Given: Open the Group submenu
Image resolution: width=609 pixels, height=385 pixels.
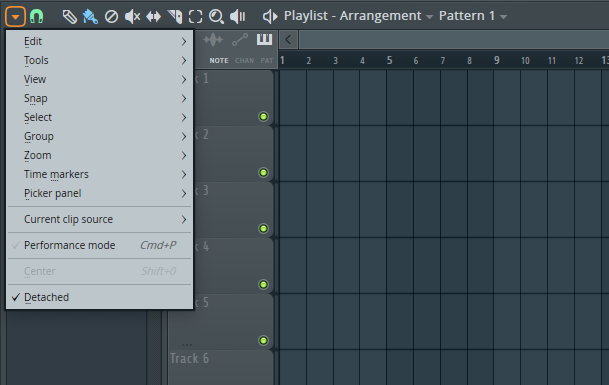Looking at the screenshot, I should tap(99, 136).
